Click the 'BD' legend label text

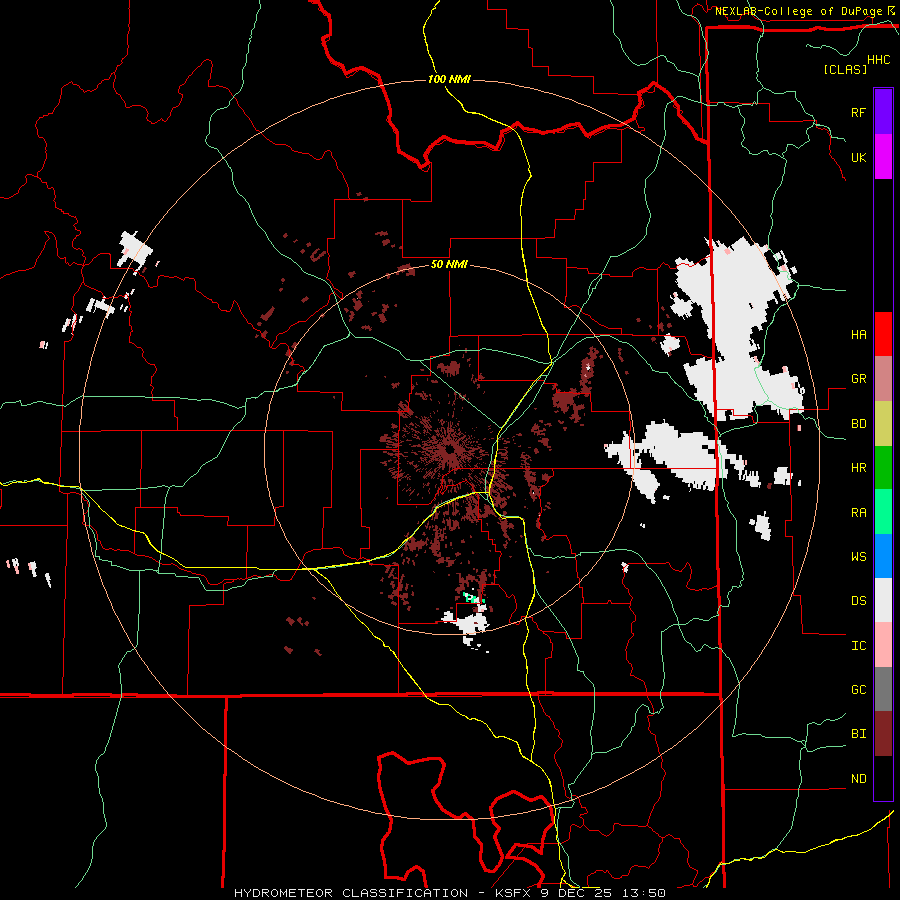(x=858, y=424)
